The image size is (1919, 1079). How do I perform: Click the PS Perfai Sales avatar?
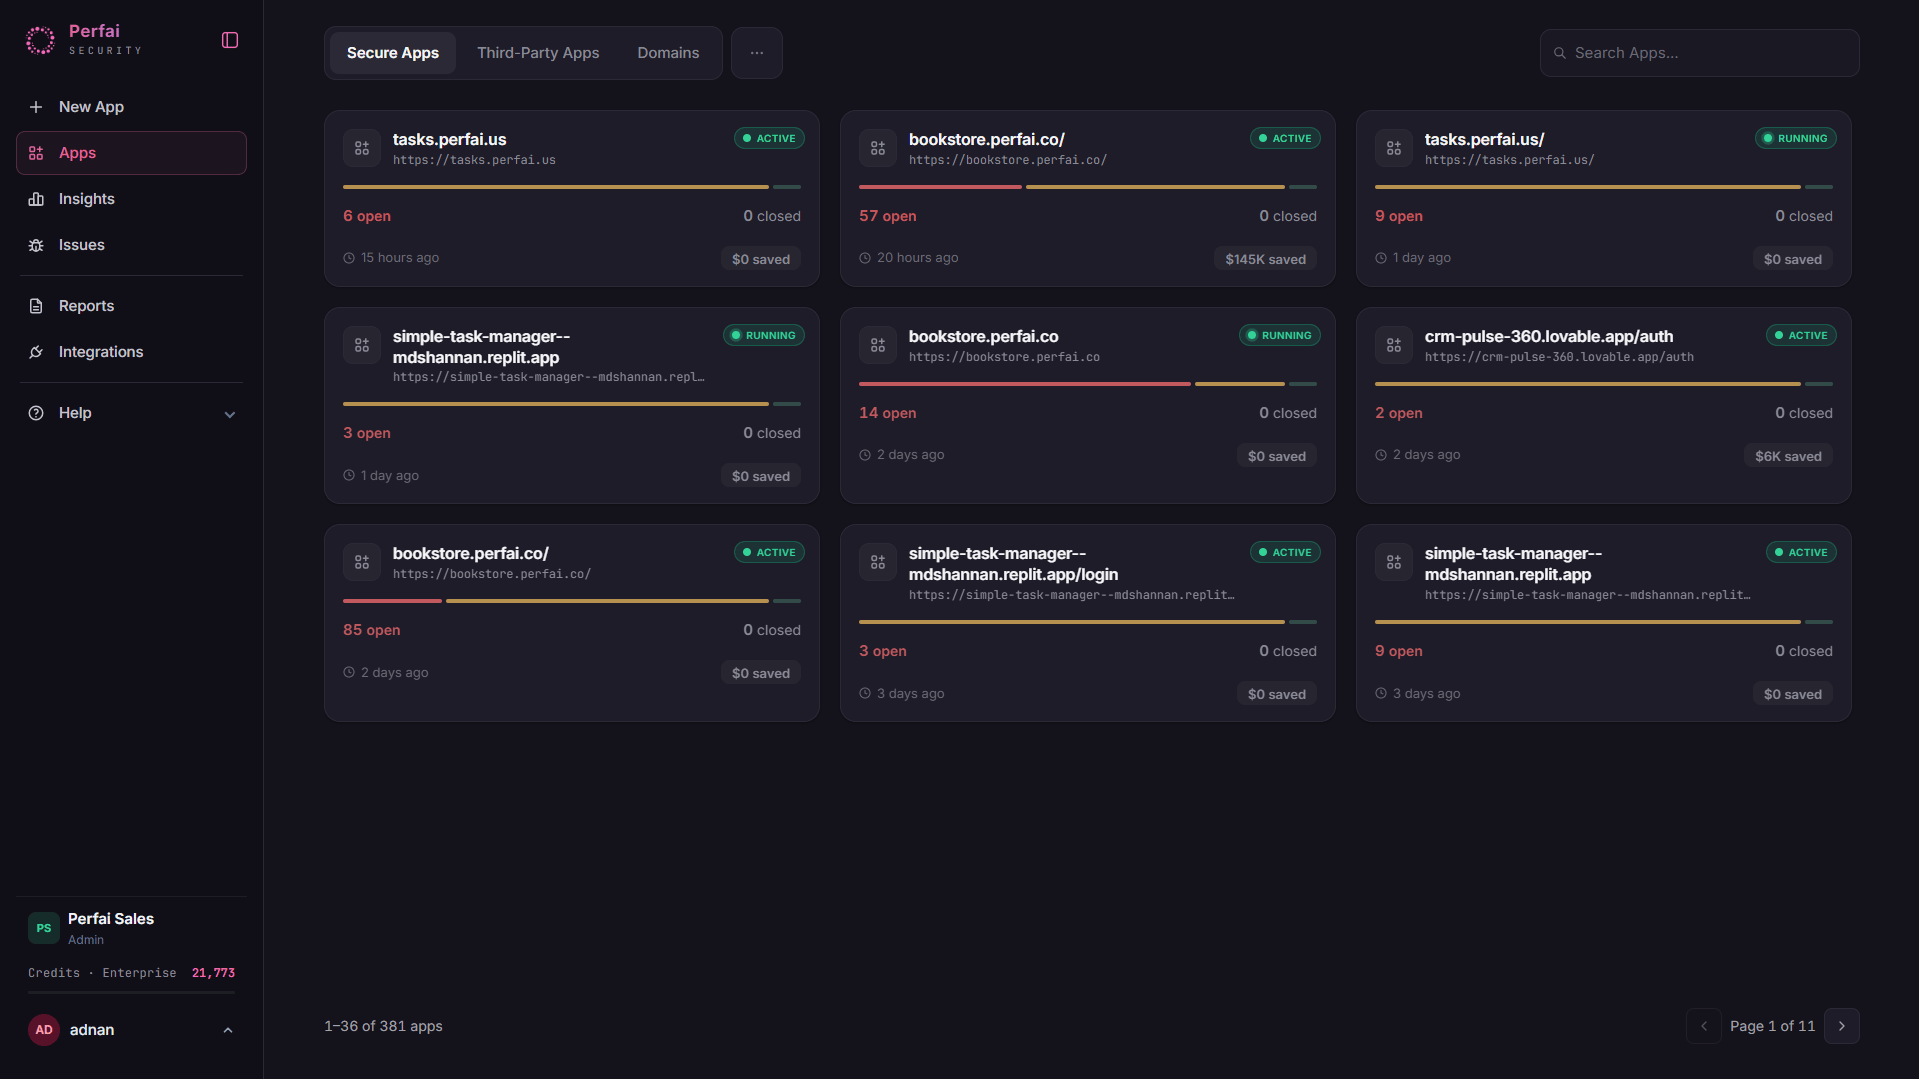pos(44,928)
